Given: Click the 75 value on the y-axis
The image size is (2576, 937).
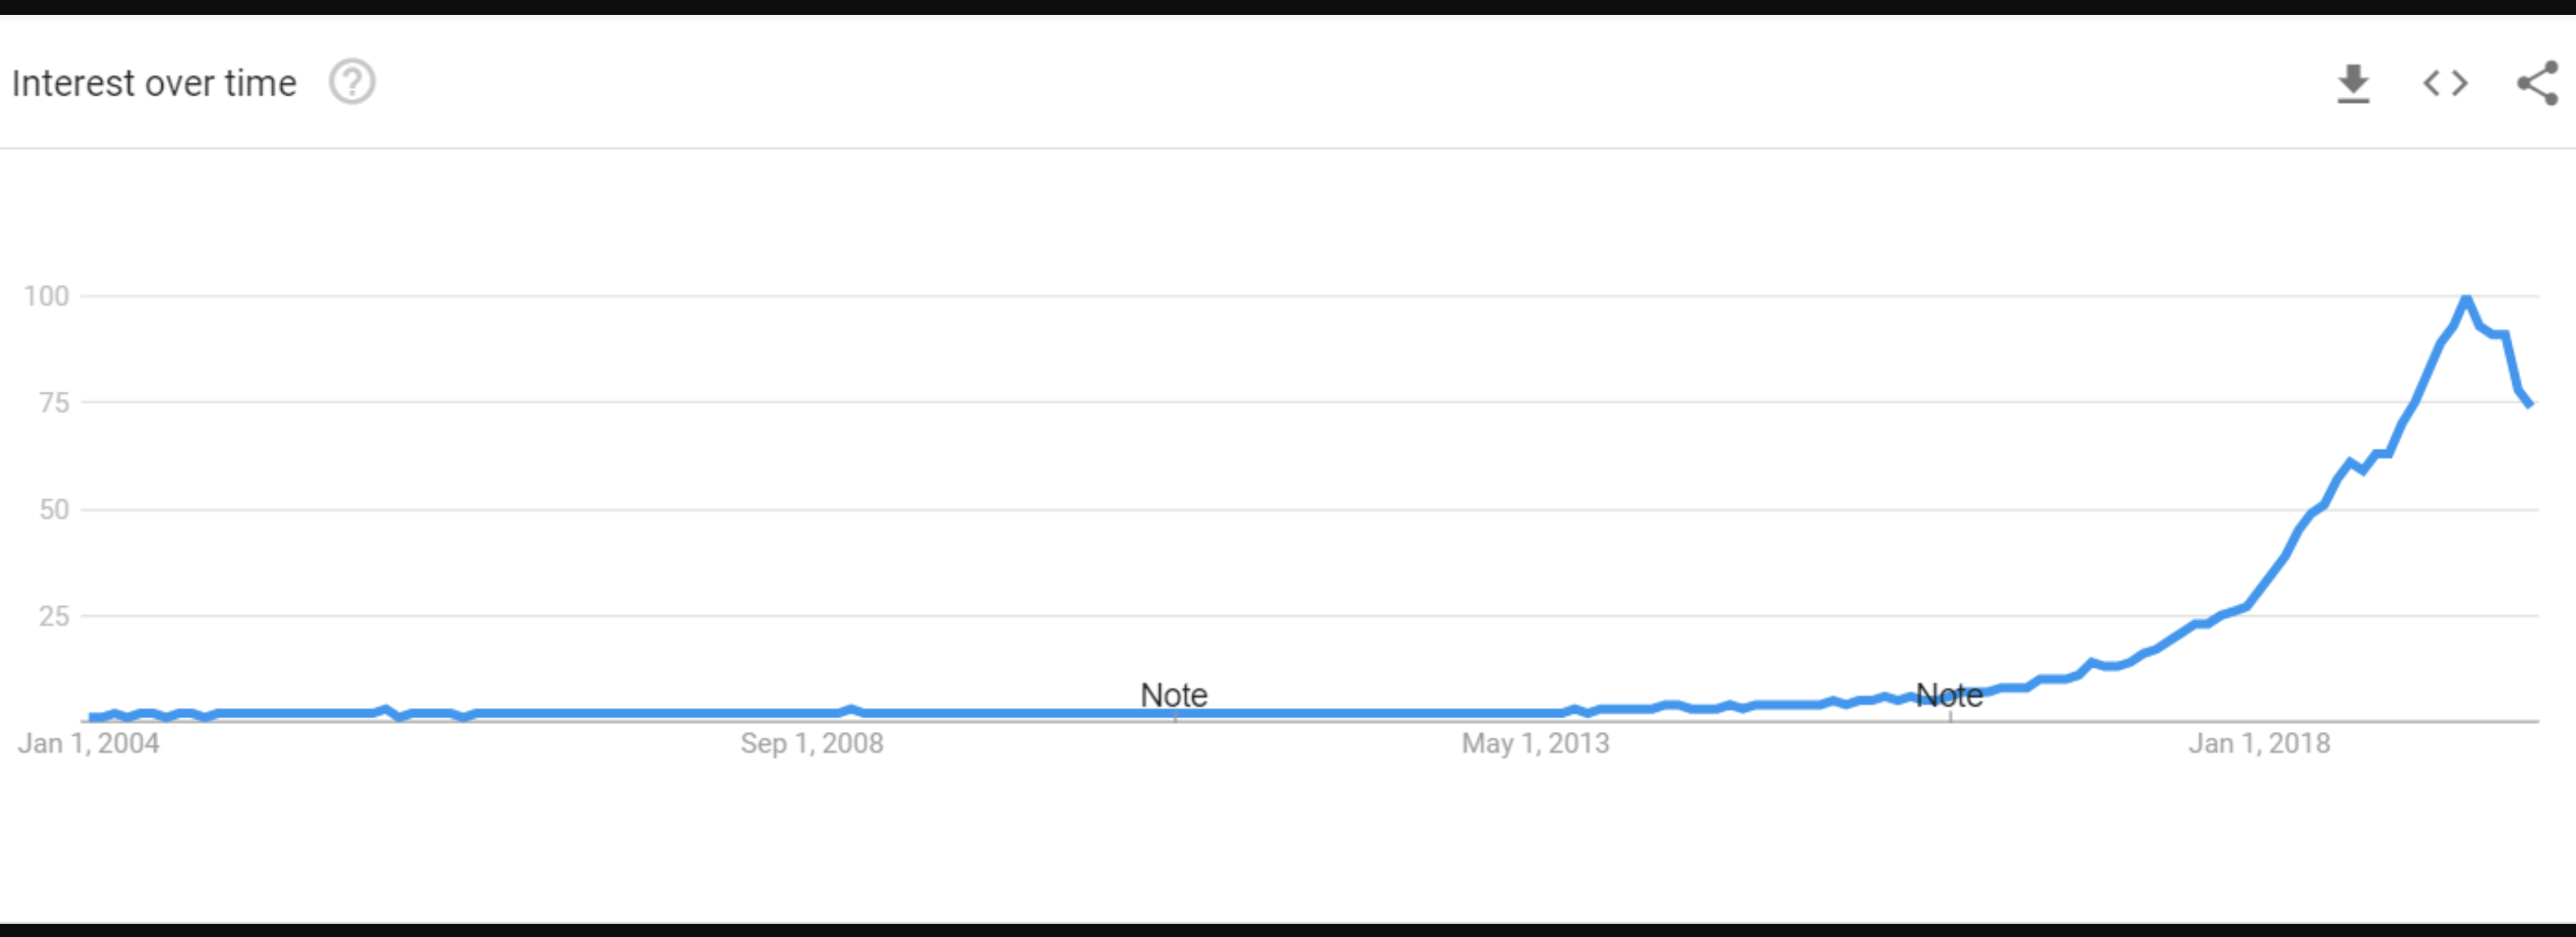Looking at the screenshot, I should click(54, 403).
